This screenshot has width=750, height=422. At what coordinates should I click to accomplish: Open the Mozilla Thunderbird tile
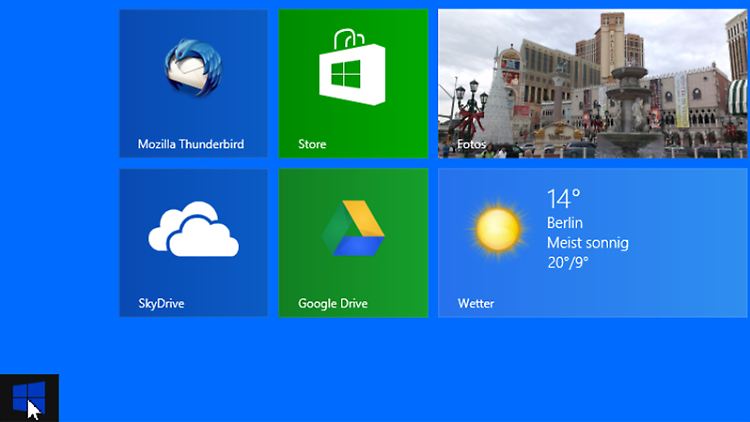pos(193,83)
